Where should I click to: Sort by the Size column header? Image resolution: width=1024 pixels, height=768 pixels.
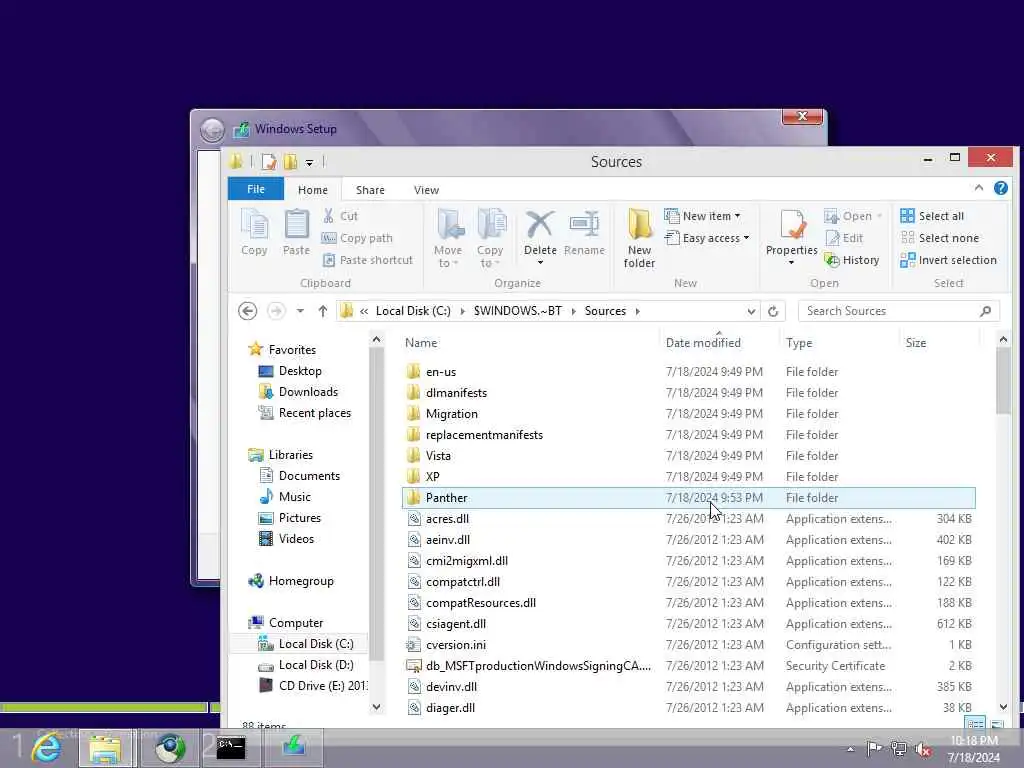pyautogui.click(x=939, y=343)
